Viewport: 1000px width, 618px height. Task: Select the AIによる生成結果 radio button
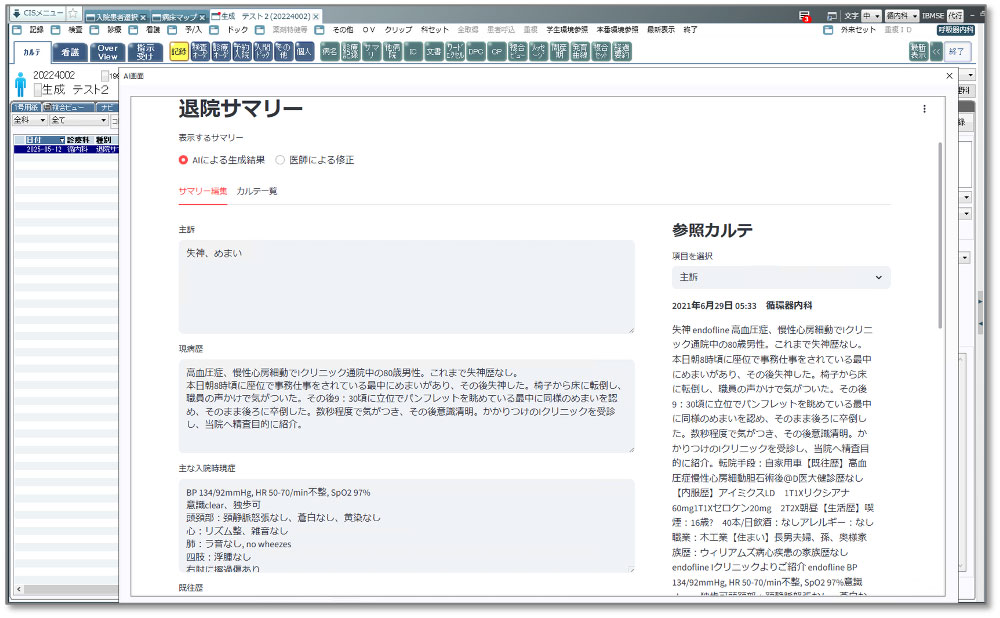tap(183, 160)
